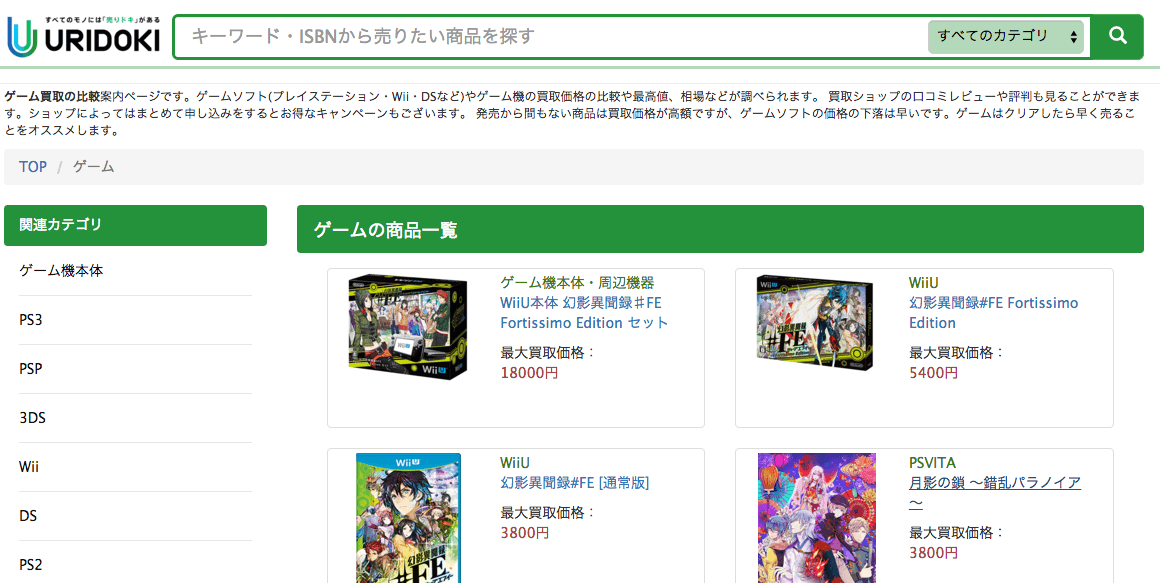Click the 幻影異聞録#FE 通常版 cover thumbnail
1160x583 pixels.
[x=408, y=518]
